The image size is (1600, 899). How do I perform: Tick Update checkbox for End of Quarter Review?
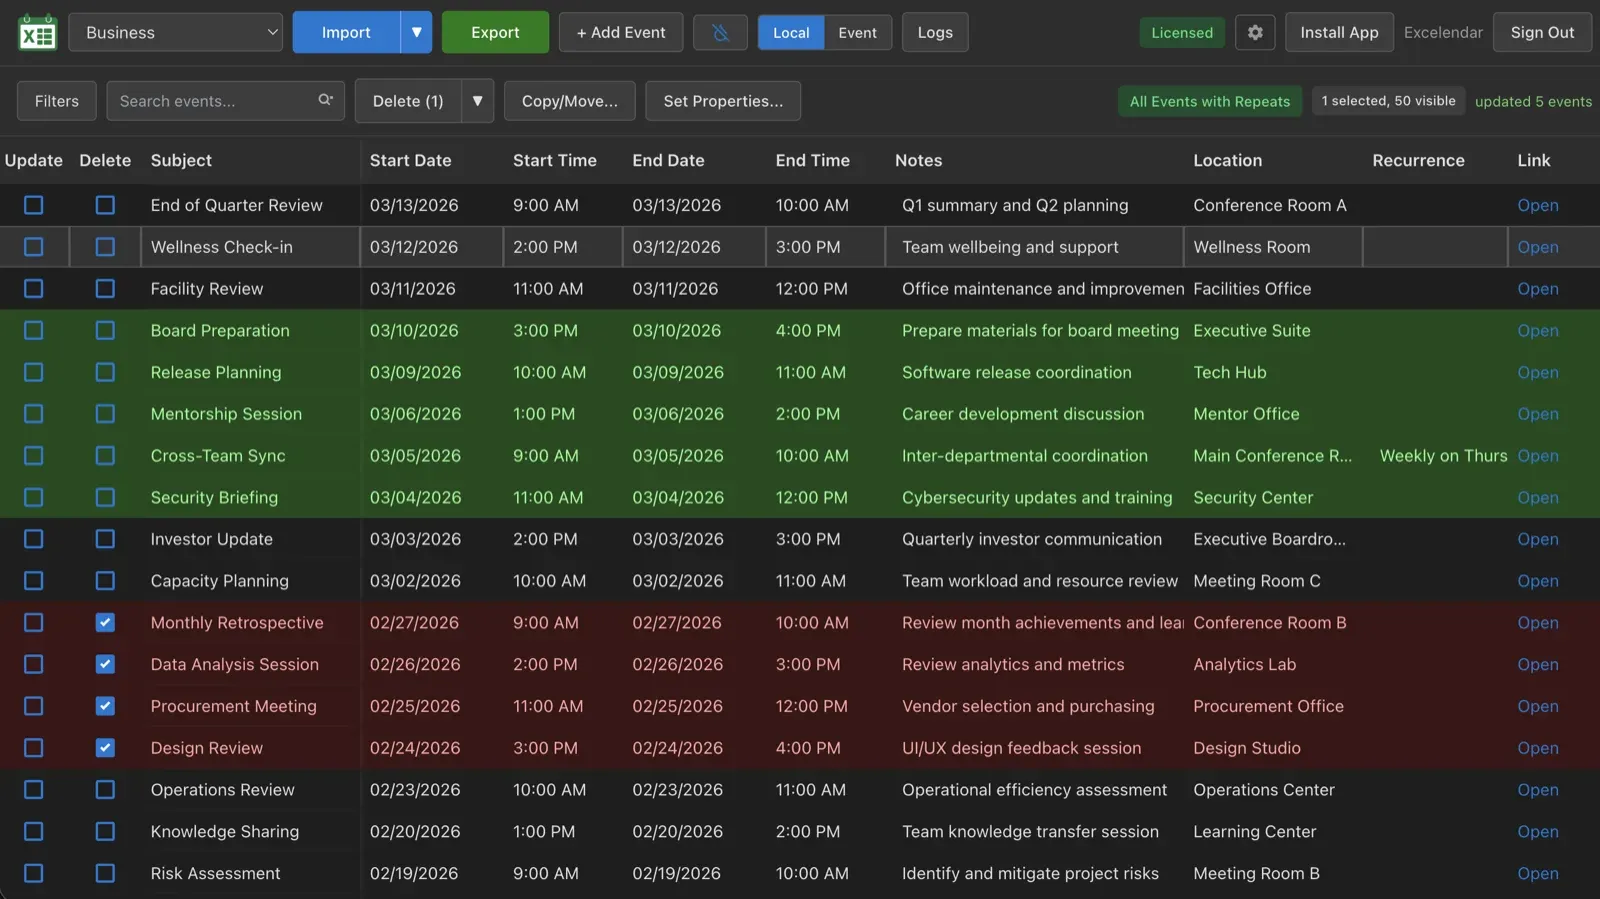34,205
